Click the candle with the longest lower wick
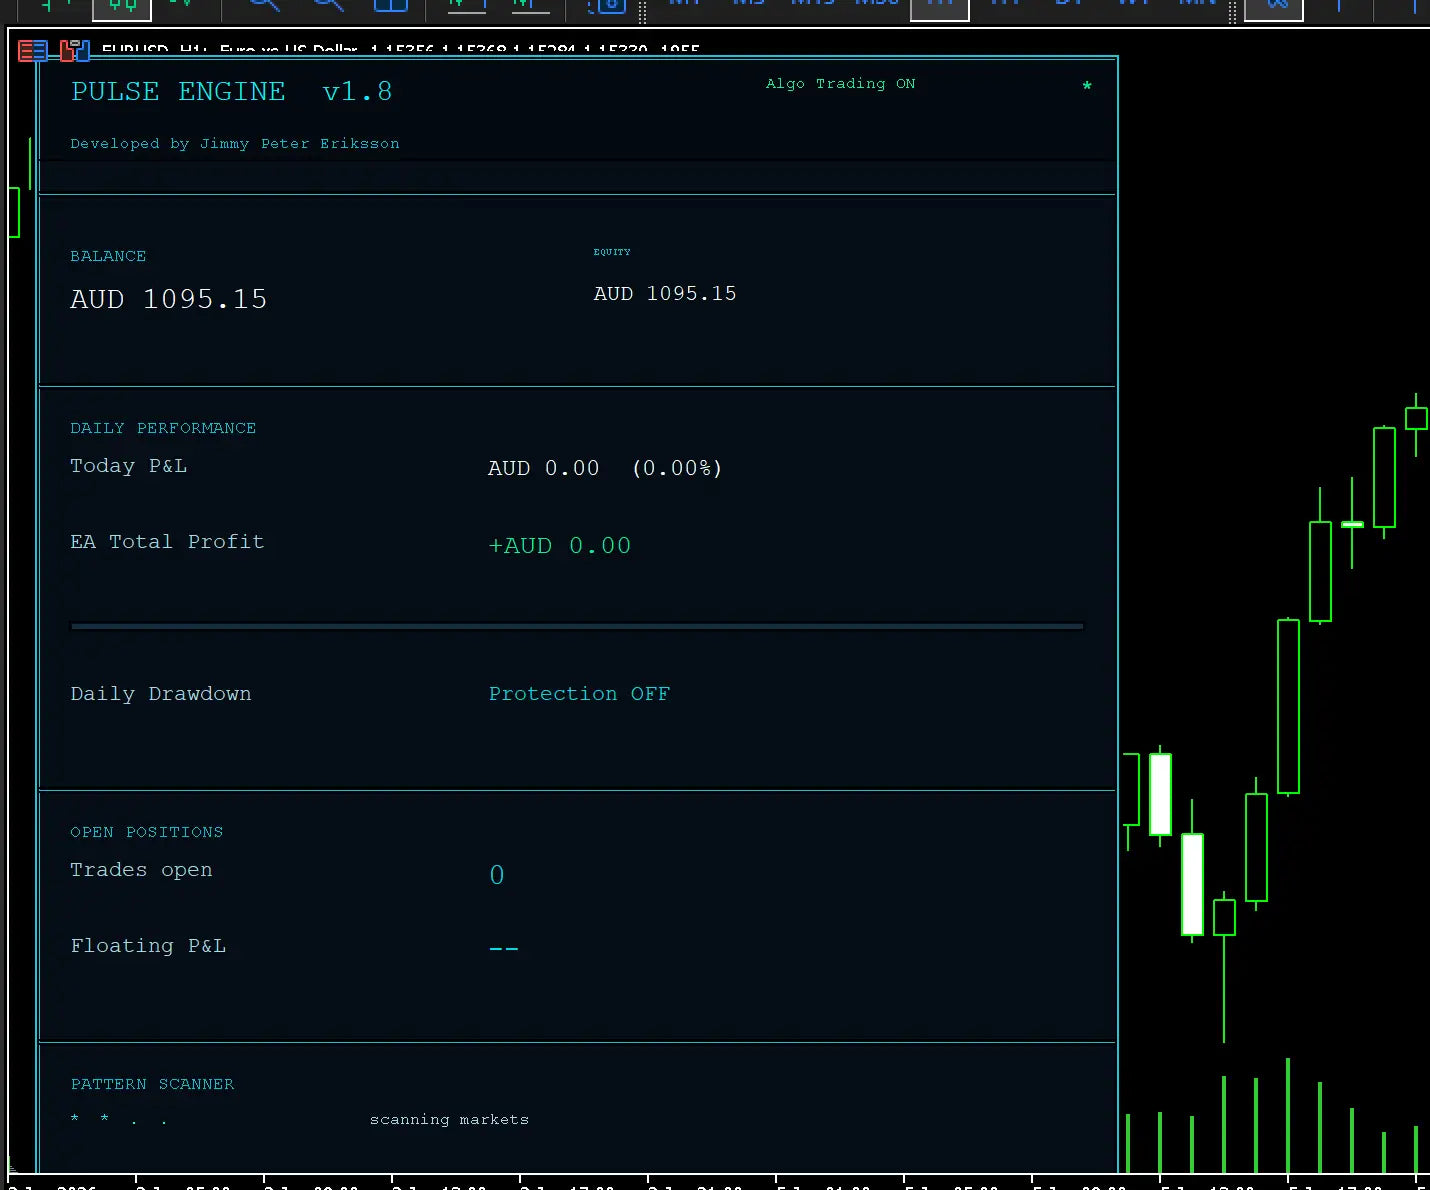The height and width of the screenshot is (1190, 1430). (1224, 917)
